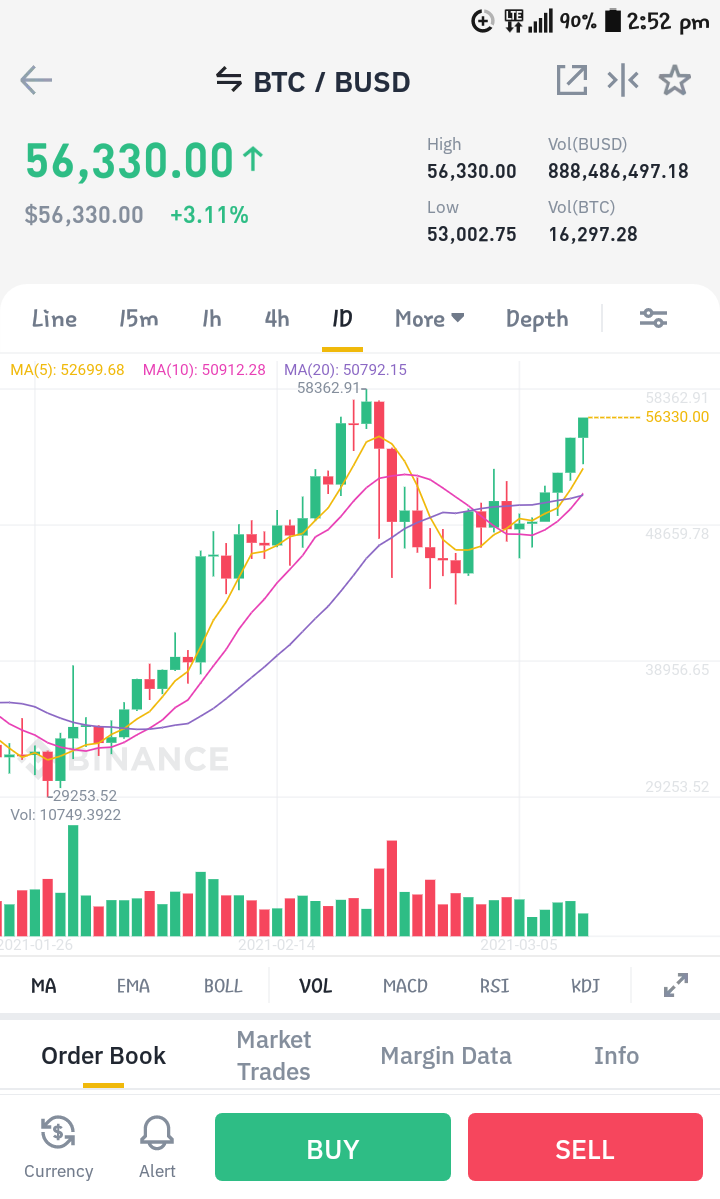Expand chart to fullscreen
The image size is (720, 1199).
676,985
